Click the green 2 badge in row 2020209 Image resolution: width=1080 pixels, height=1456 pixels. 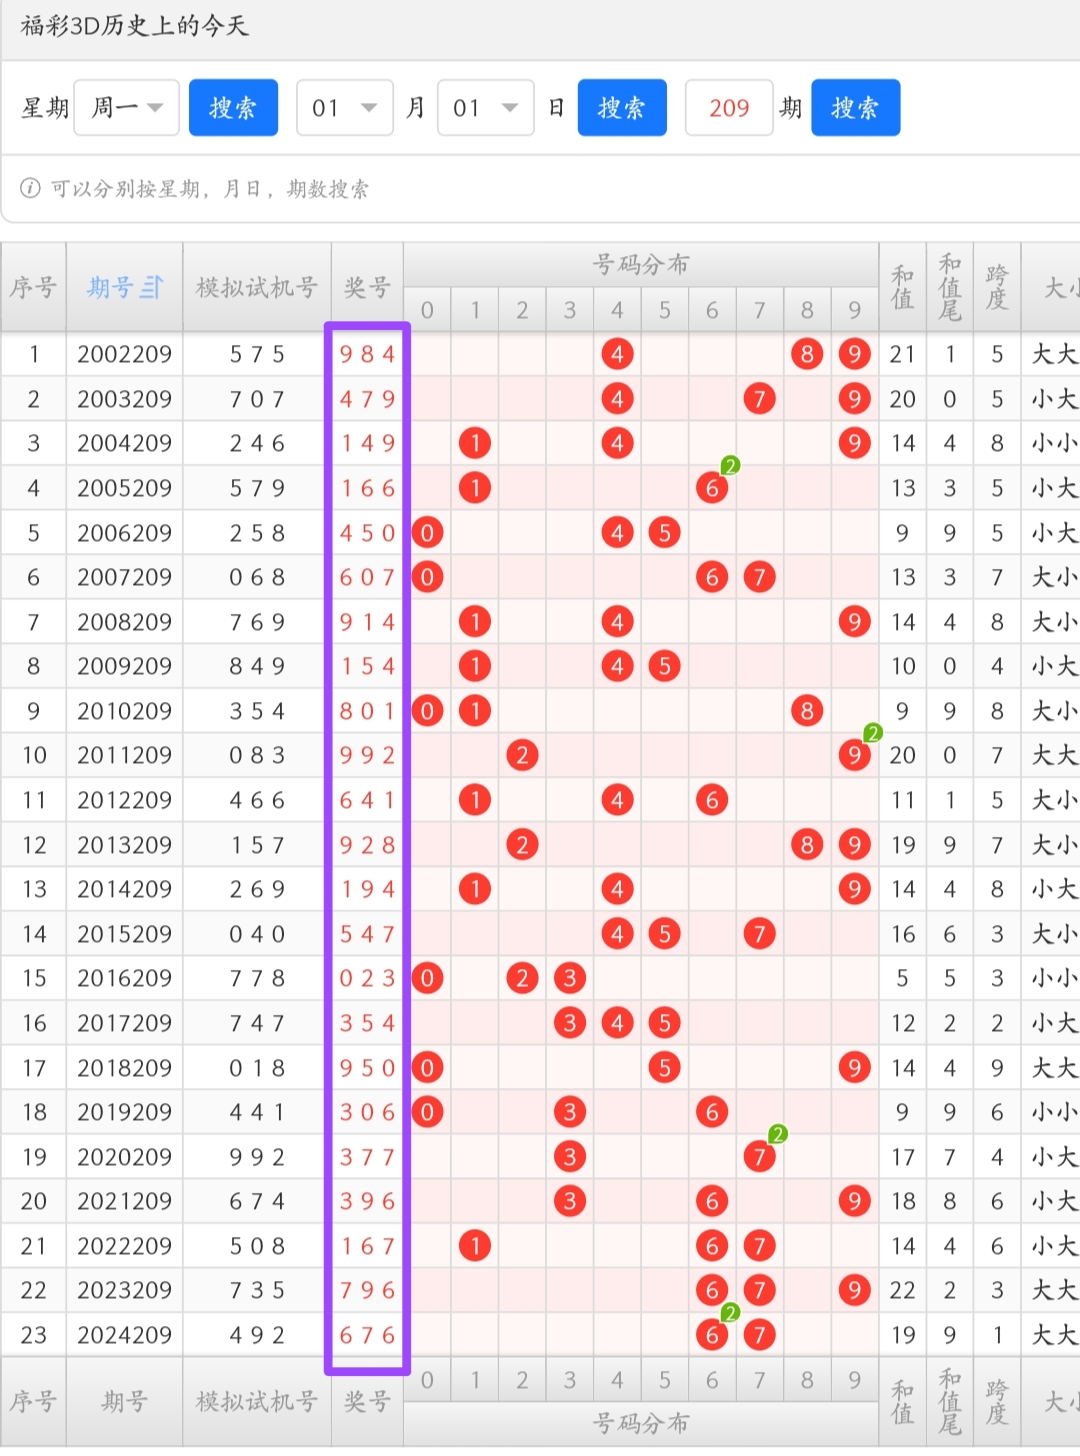[778, 1134]
